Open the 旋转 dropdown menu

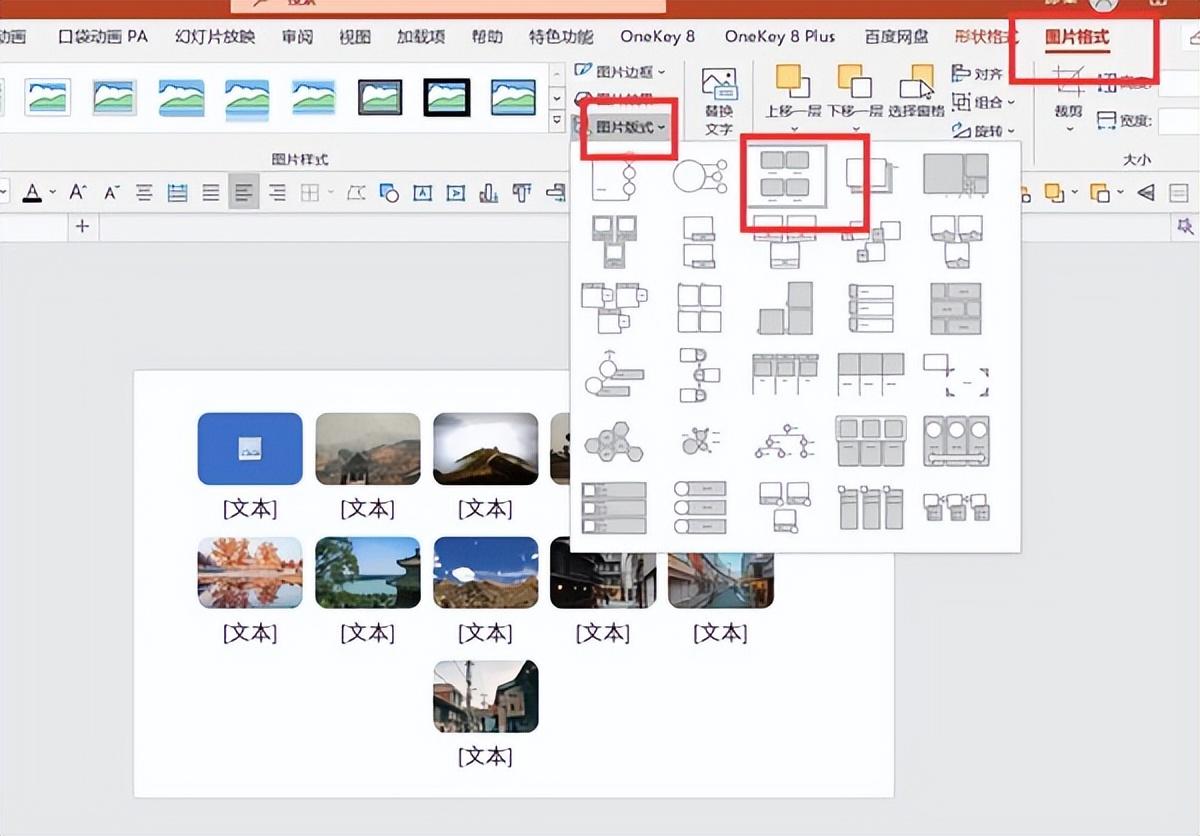tap(984, 131)
